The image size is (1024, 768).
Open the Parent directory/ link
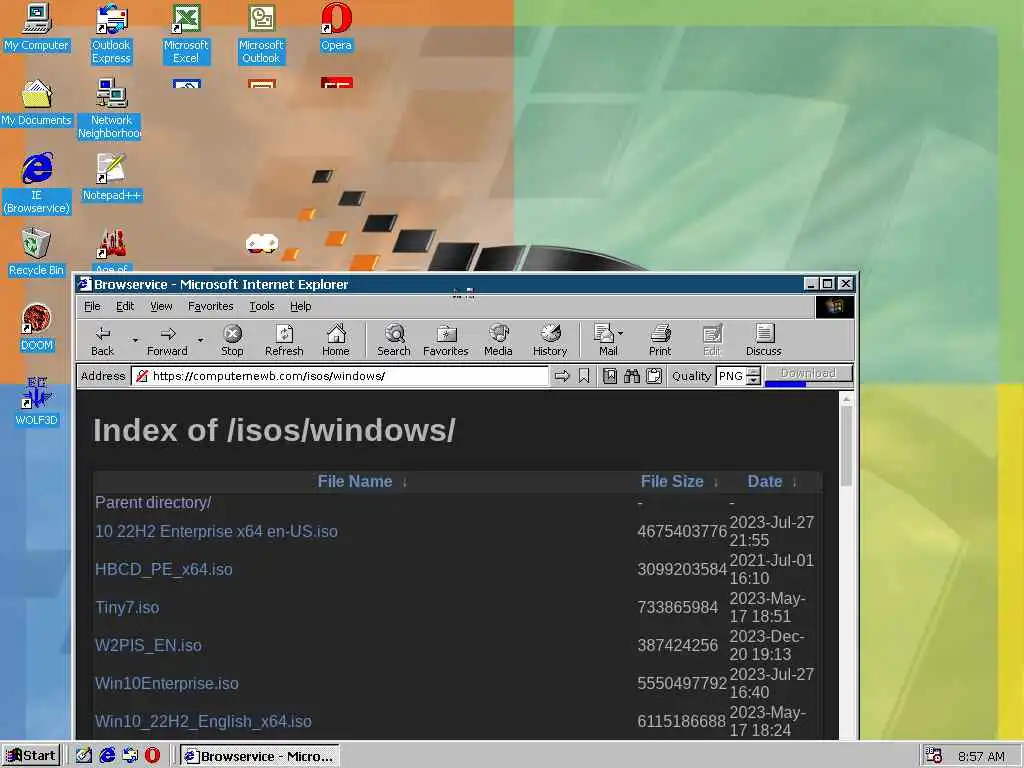coord(153,502)
